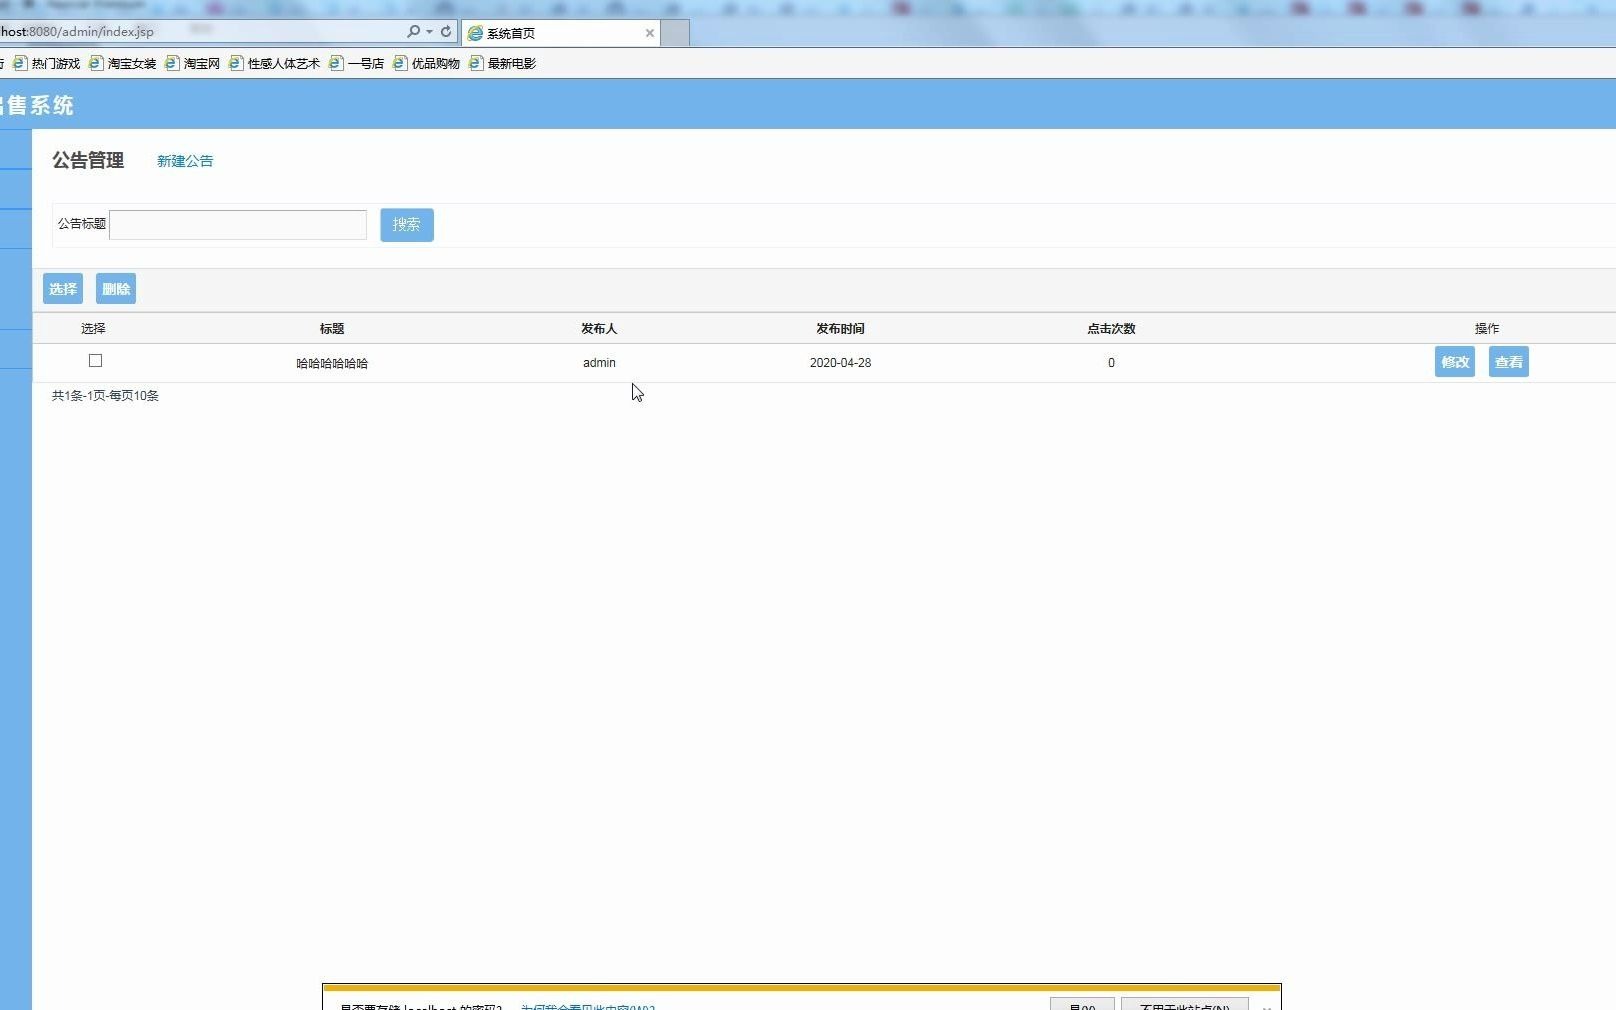Click the 删除 button

pyautogui.click(x=116, y=289)
